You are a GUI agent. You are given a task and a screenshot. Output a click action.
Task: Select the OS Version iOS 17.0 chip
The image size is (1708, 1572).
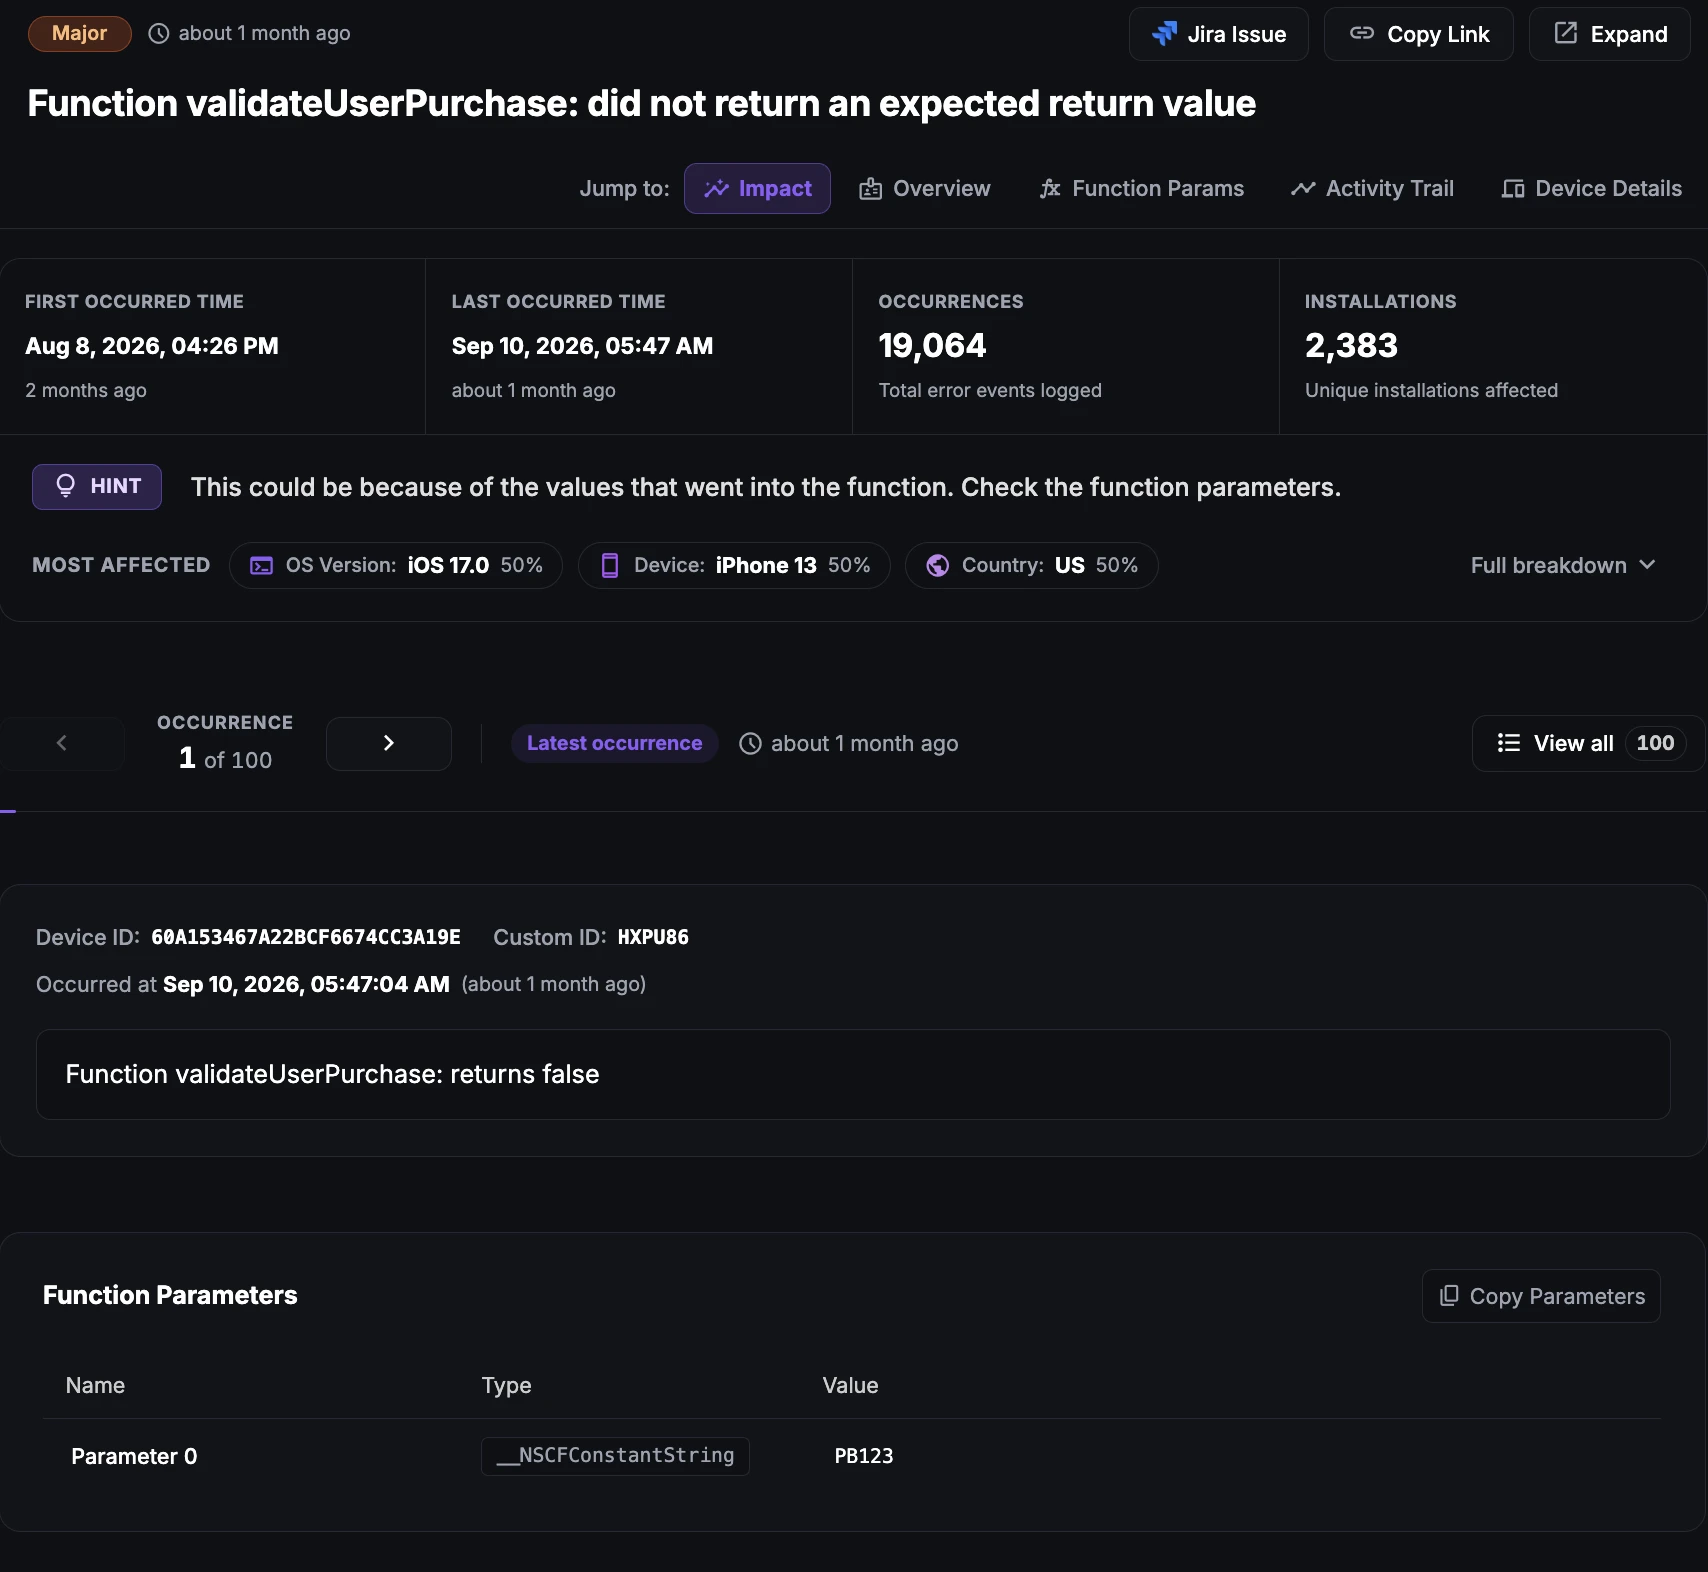pyautogui.click(x=396, y=566)
